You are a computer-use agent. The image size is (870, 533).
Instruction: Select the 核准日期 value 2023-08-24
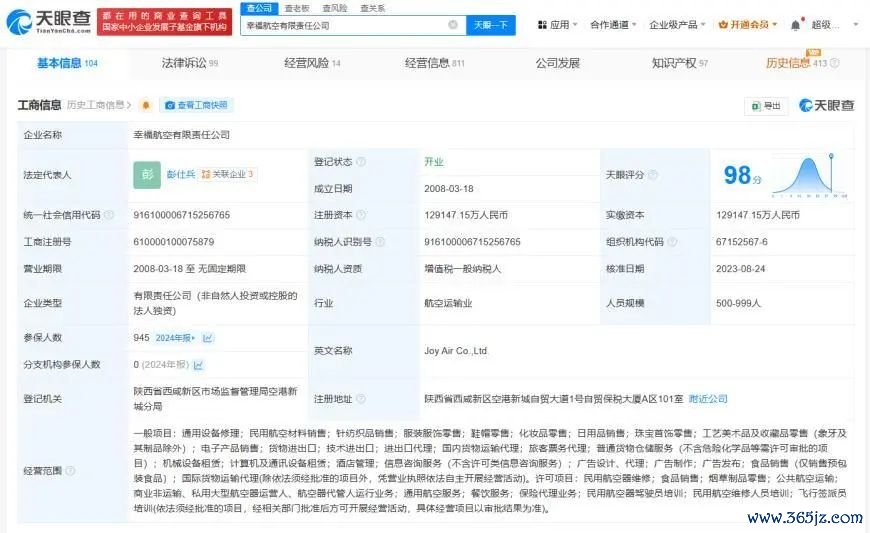pyautogui.click(x=740, y=269)
